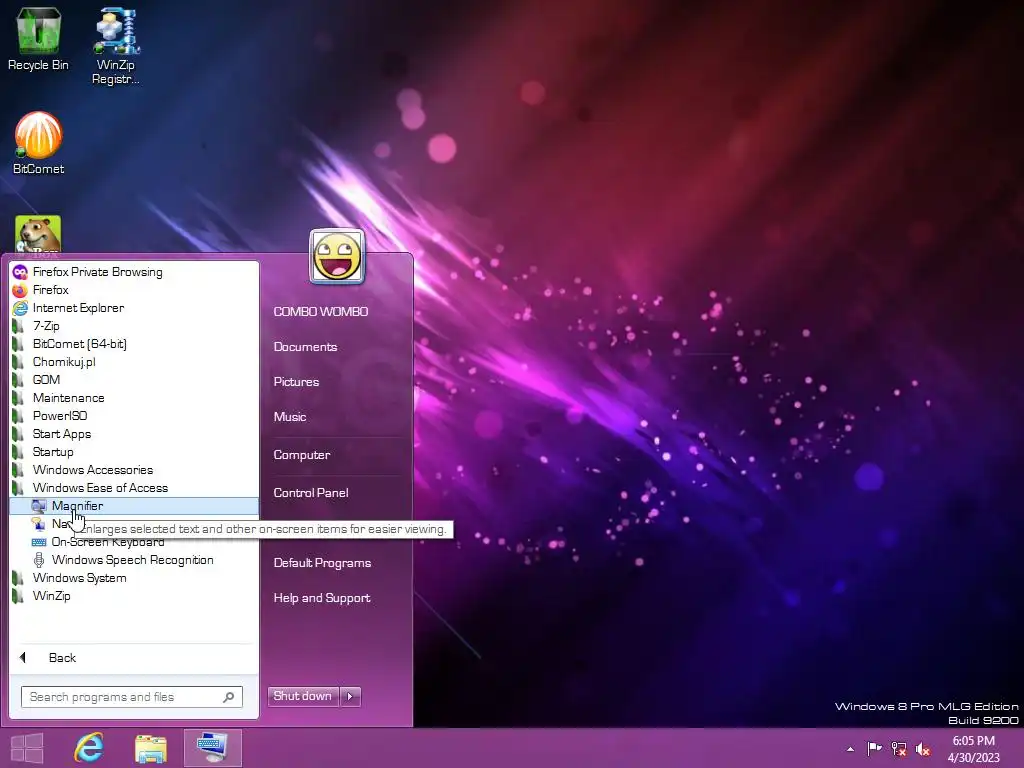Viewport: 1024px width, 768px height.
Task: Show hidden tray icons arrow
Action: (x=850, y=749)
